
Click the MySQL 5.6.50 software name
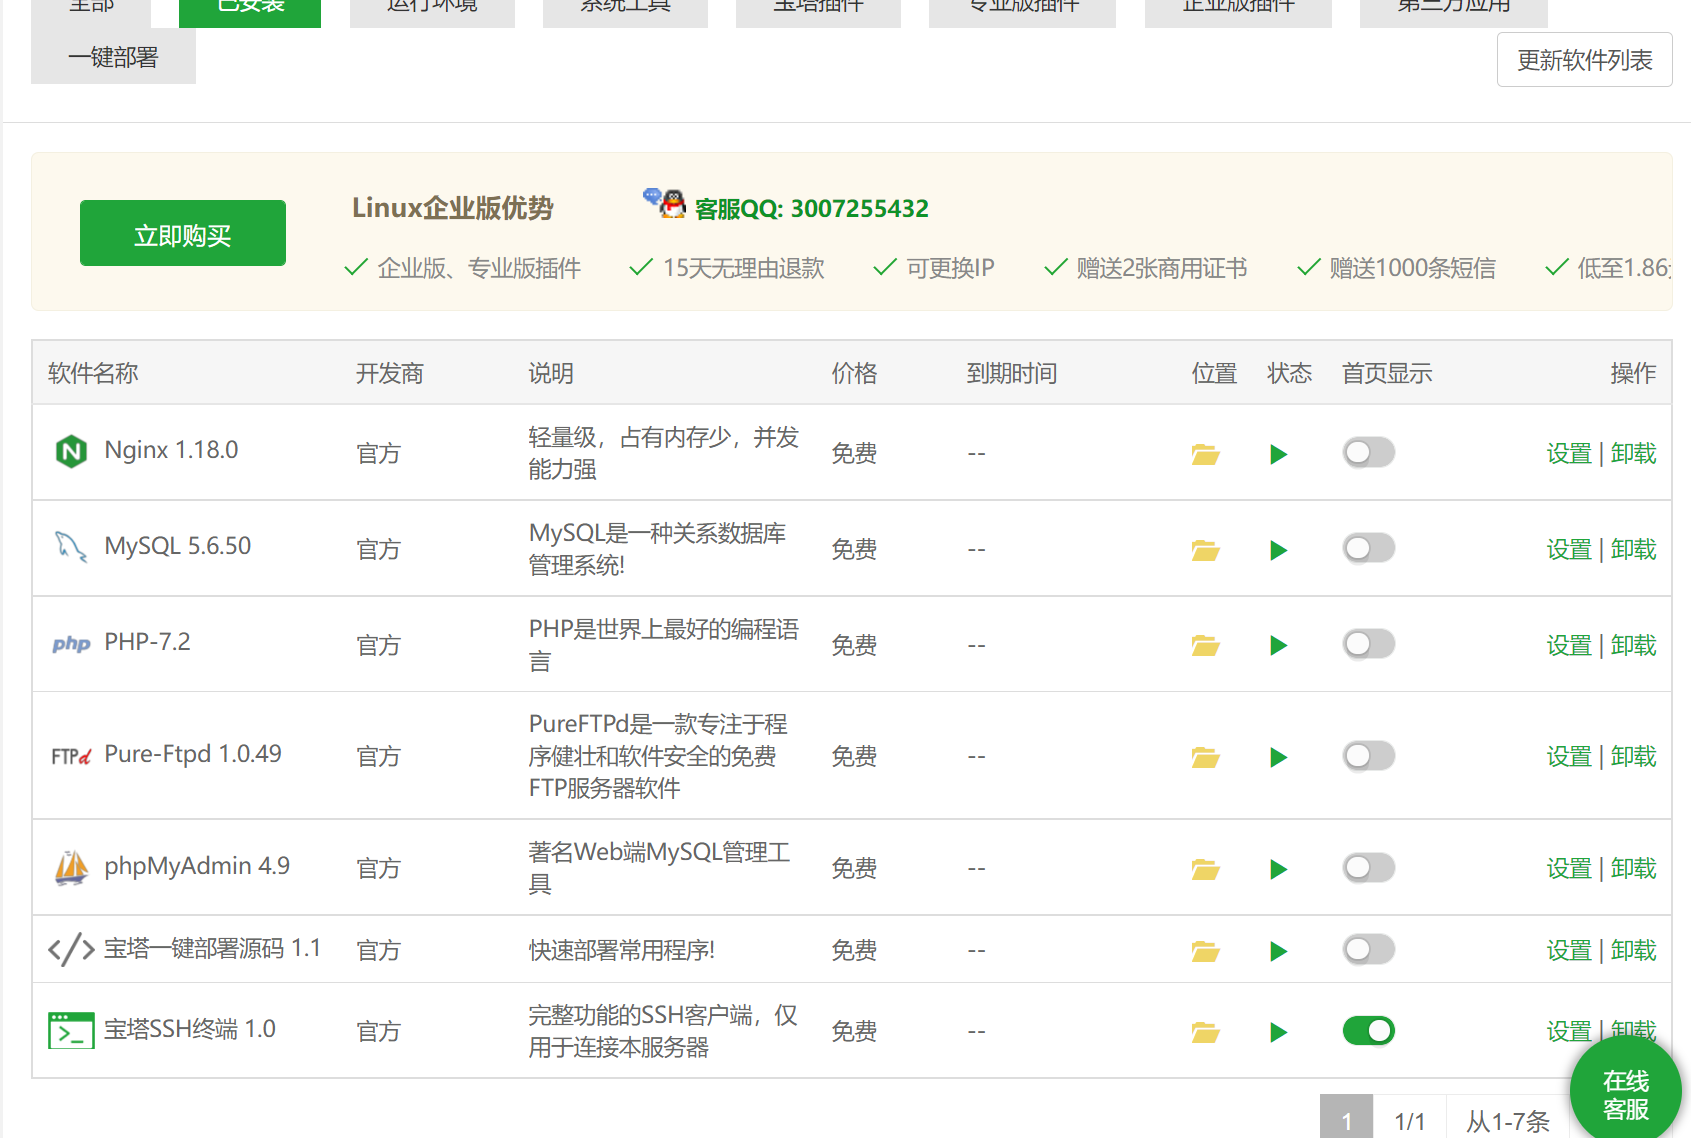coord(178,546)
